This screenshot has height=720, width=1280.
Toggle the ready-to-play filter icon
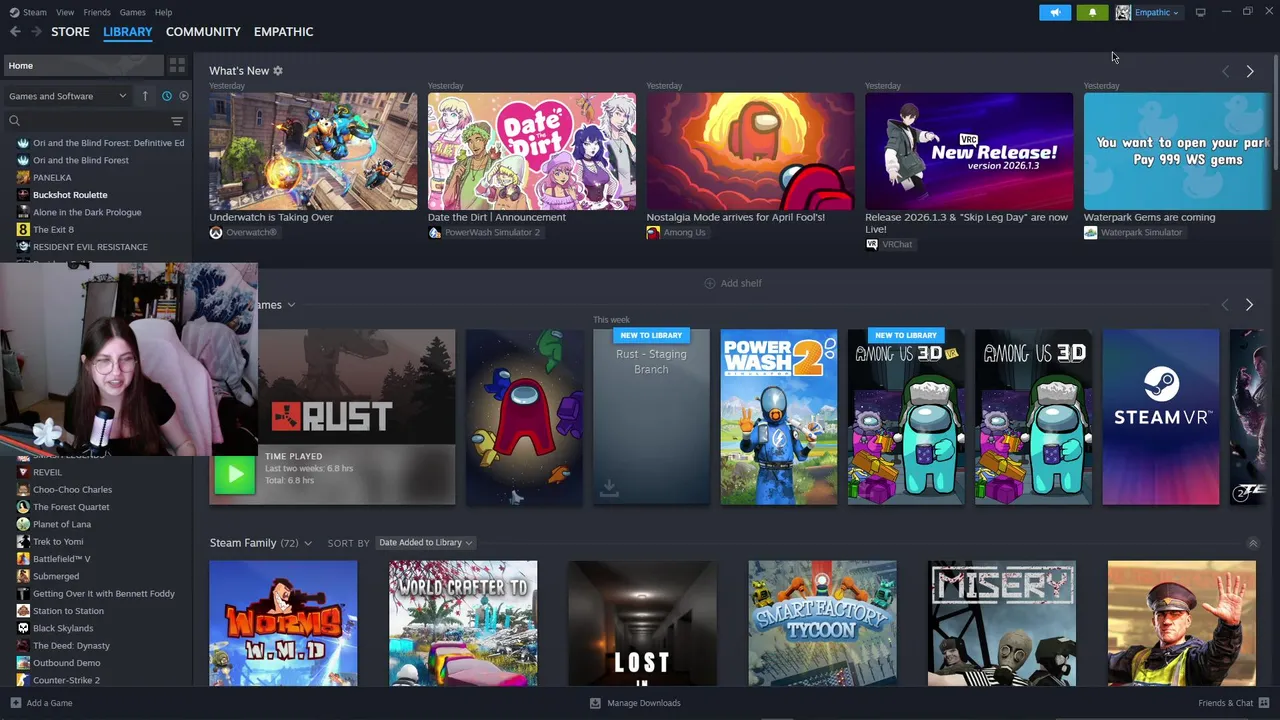pos(184,96)
